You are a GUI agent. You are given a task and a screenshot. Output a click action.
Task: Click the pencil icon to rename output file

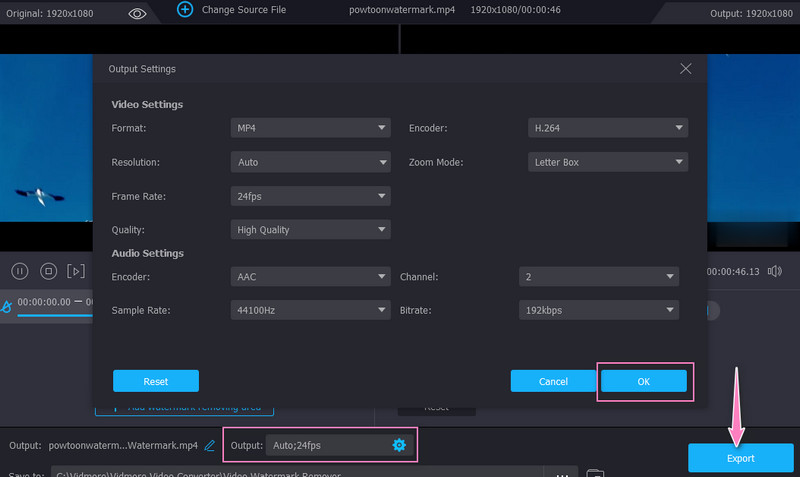210,445
